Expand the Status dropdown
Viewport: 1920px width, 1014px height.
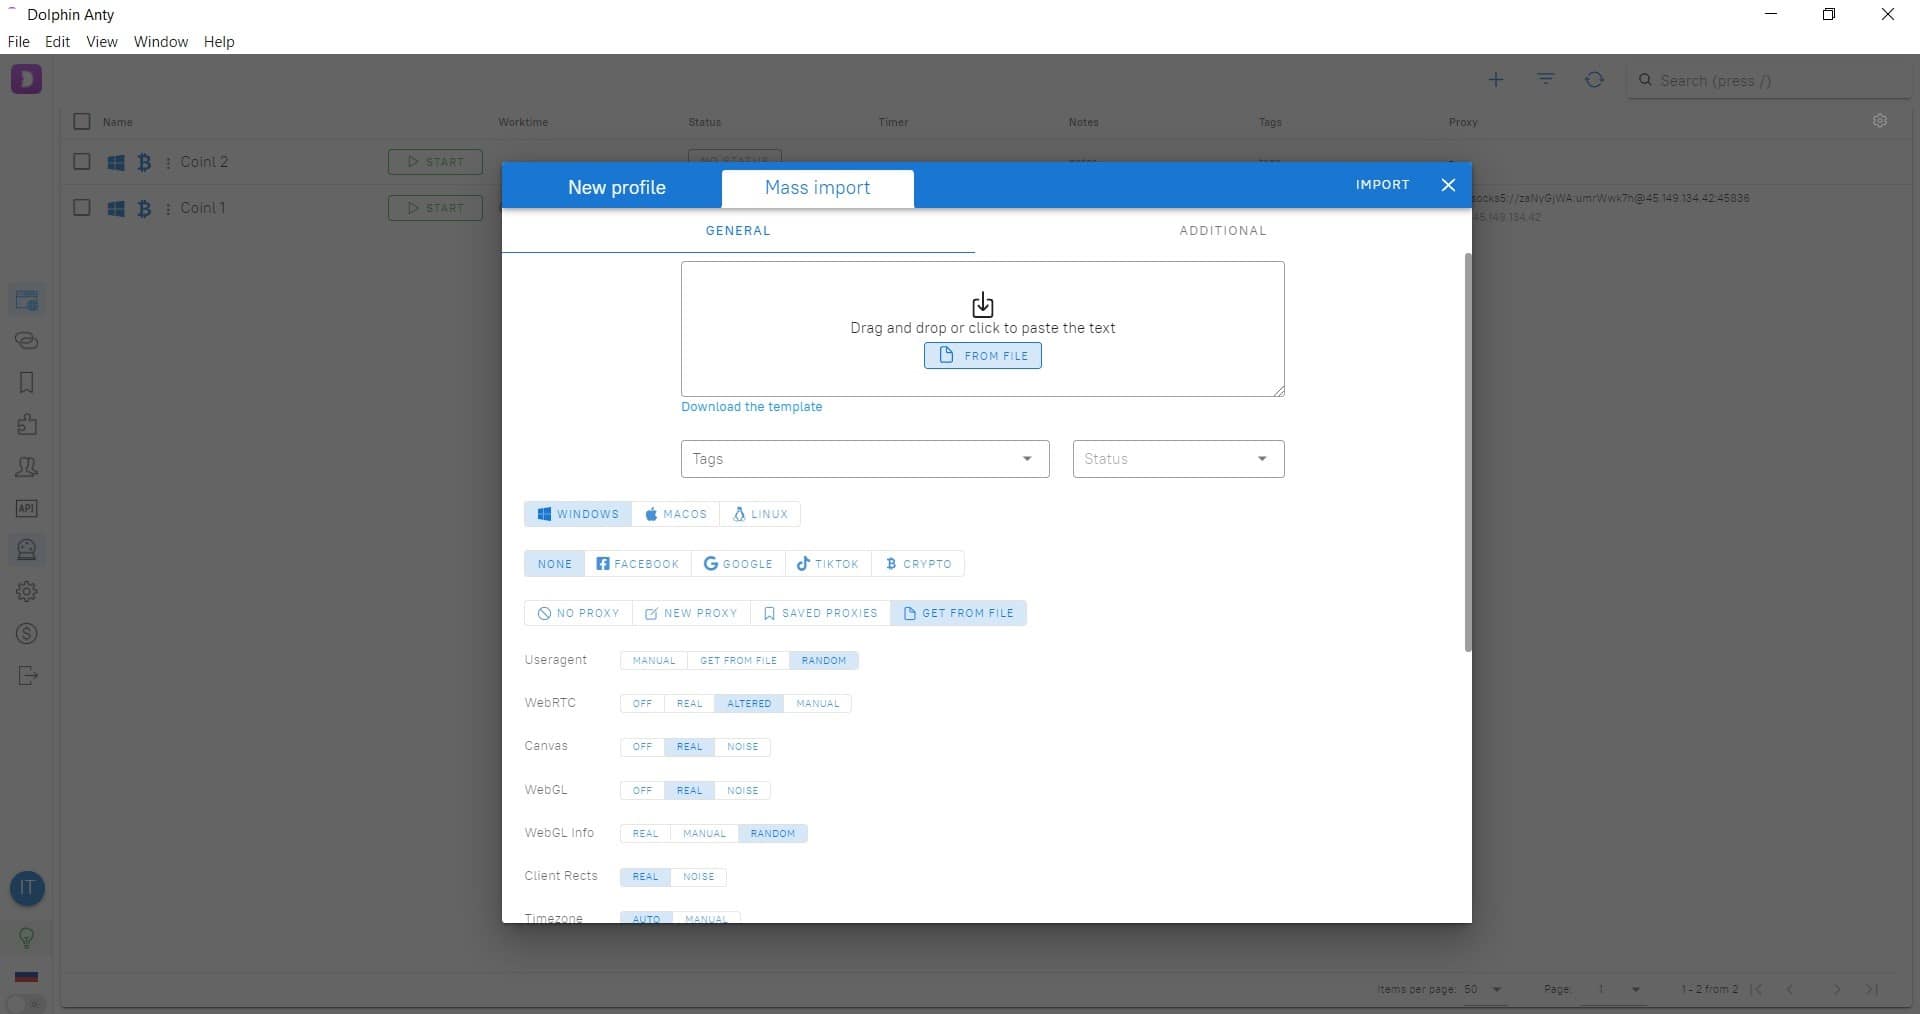(1178, 459)
